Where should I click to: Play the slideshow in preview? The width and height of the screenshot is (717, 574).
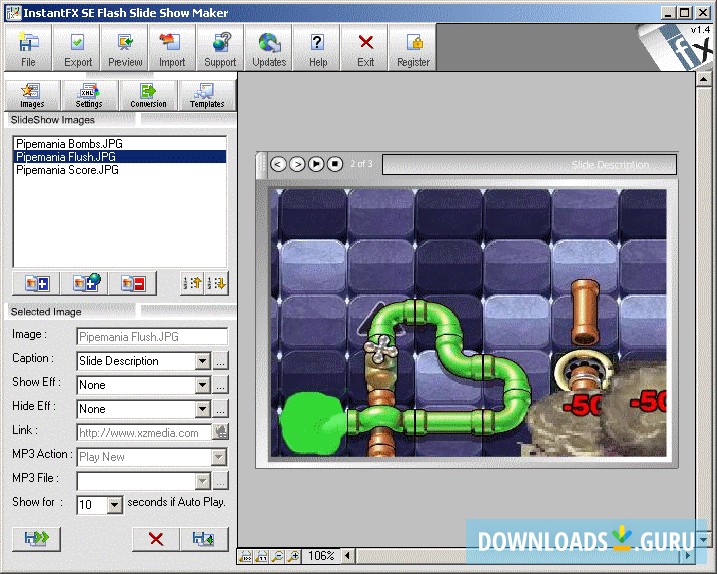pos(316,164)
